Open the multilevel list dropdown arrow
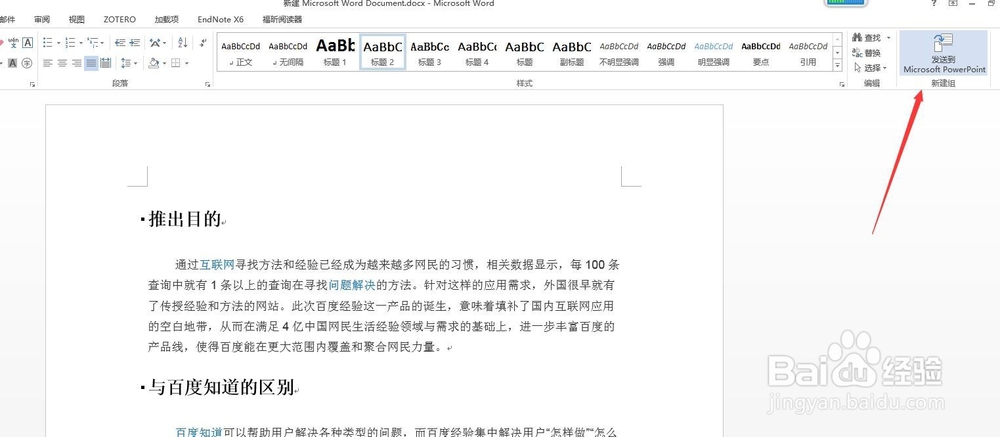Screen dimensions: 1000x437 [102, 43]
